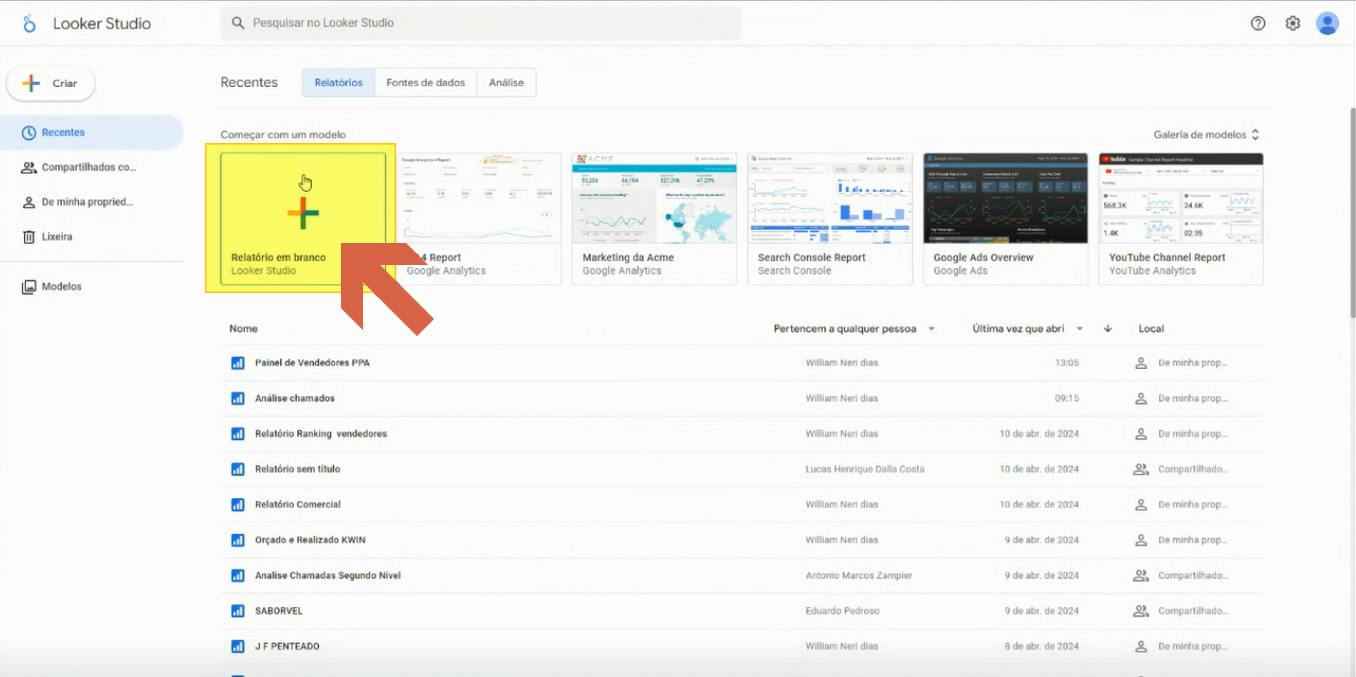1356x677 pixels.
Task: Click the 09:15 last opened time
Action: coord(1067,398)
